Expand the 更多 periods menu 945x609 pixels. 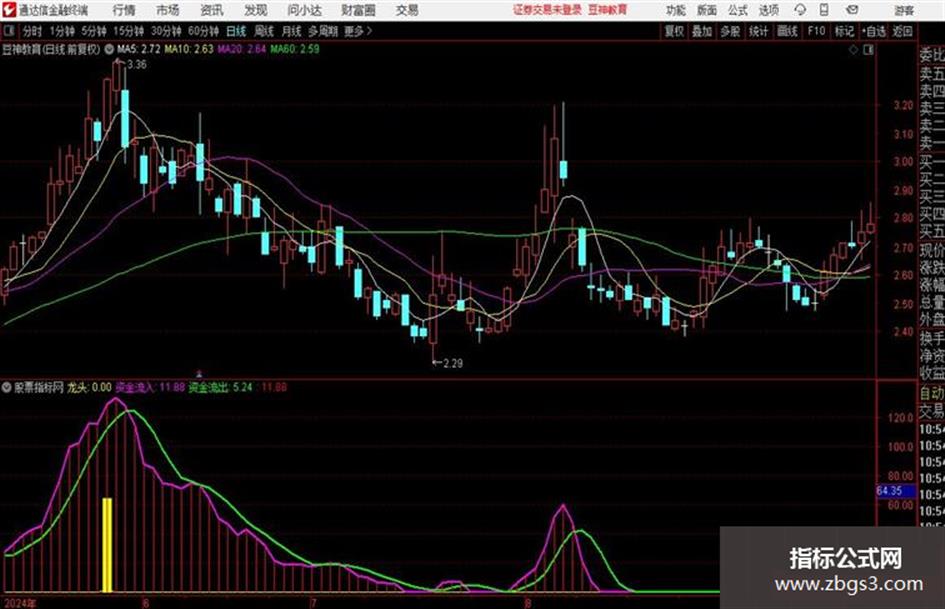pyautogui.click(x=358, y=31)
